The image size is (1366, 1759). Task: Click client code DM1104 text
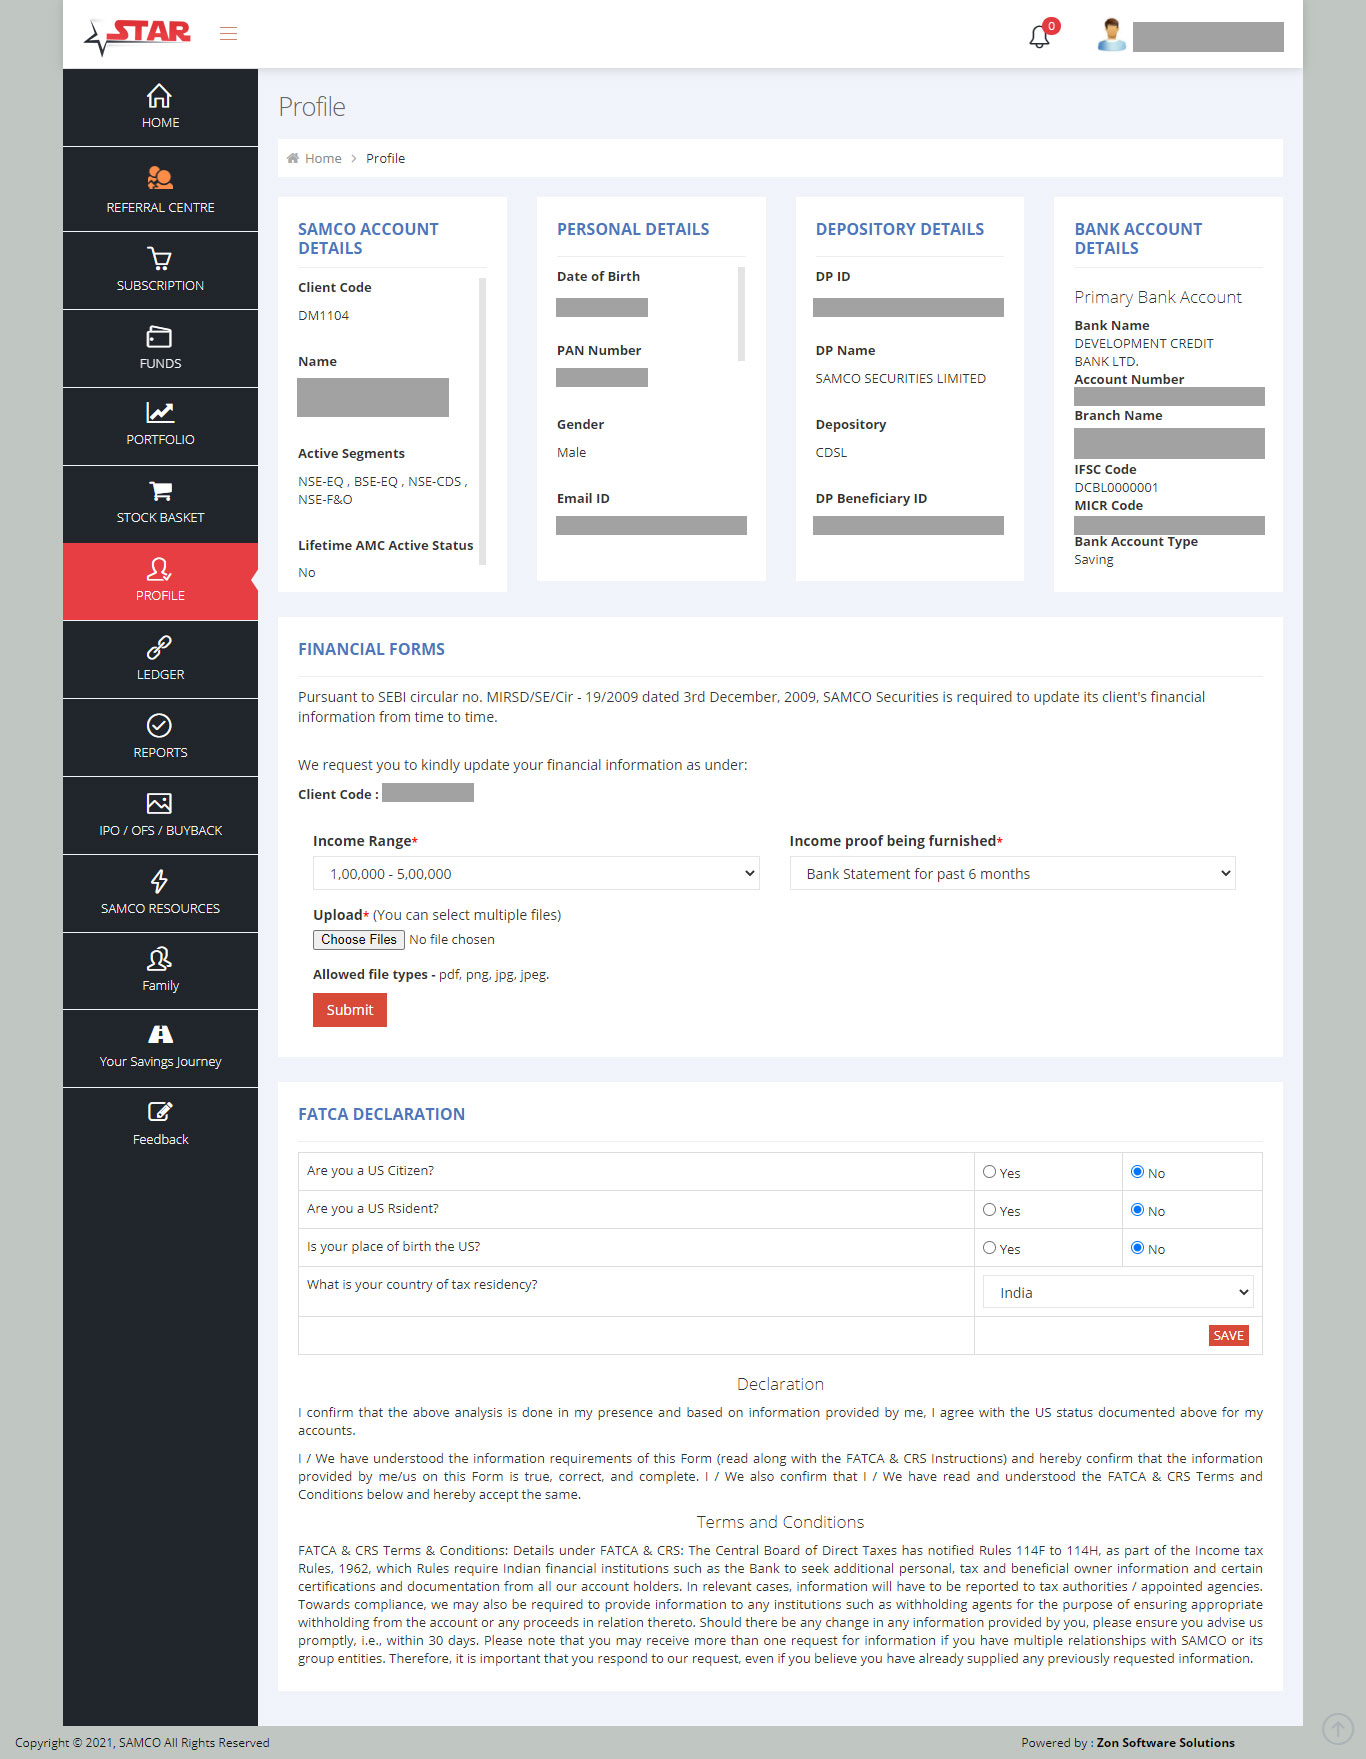click(x=323, y=315)
